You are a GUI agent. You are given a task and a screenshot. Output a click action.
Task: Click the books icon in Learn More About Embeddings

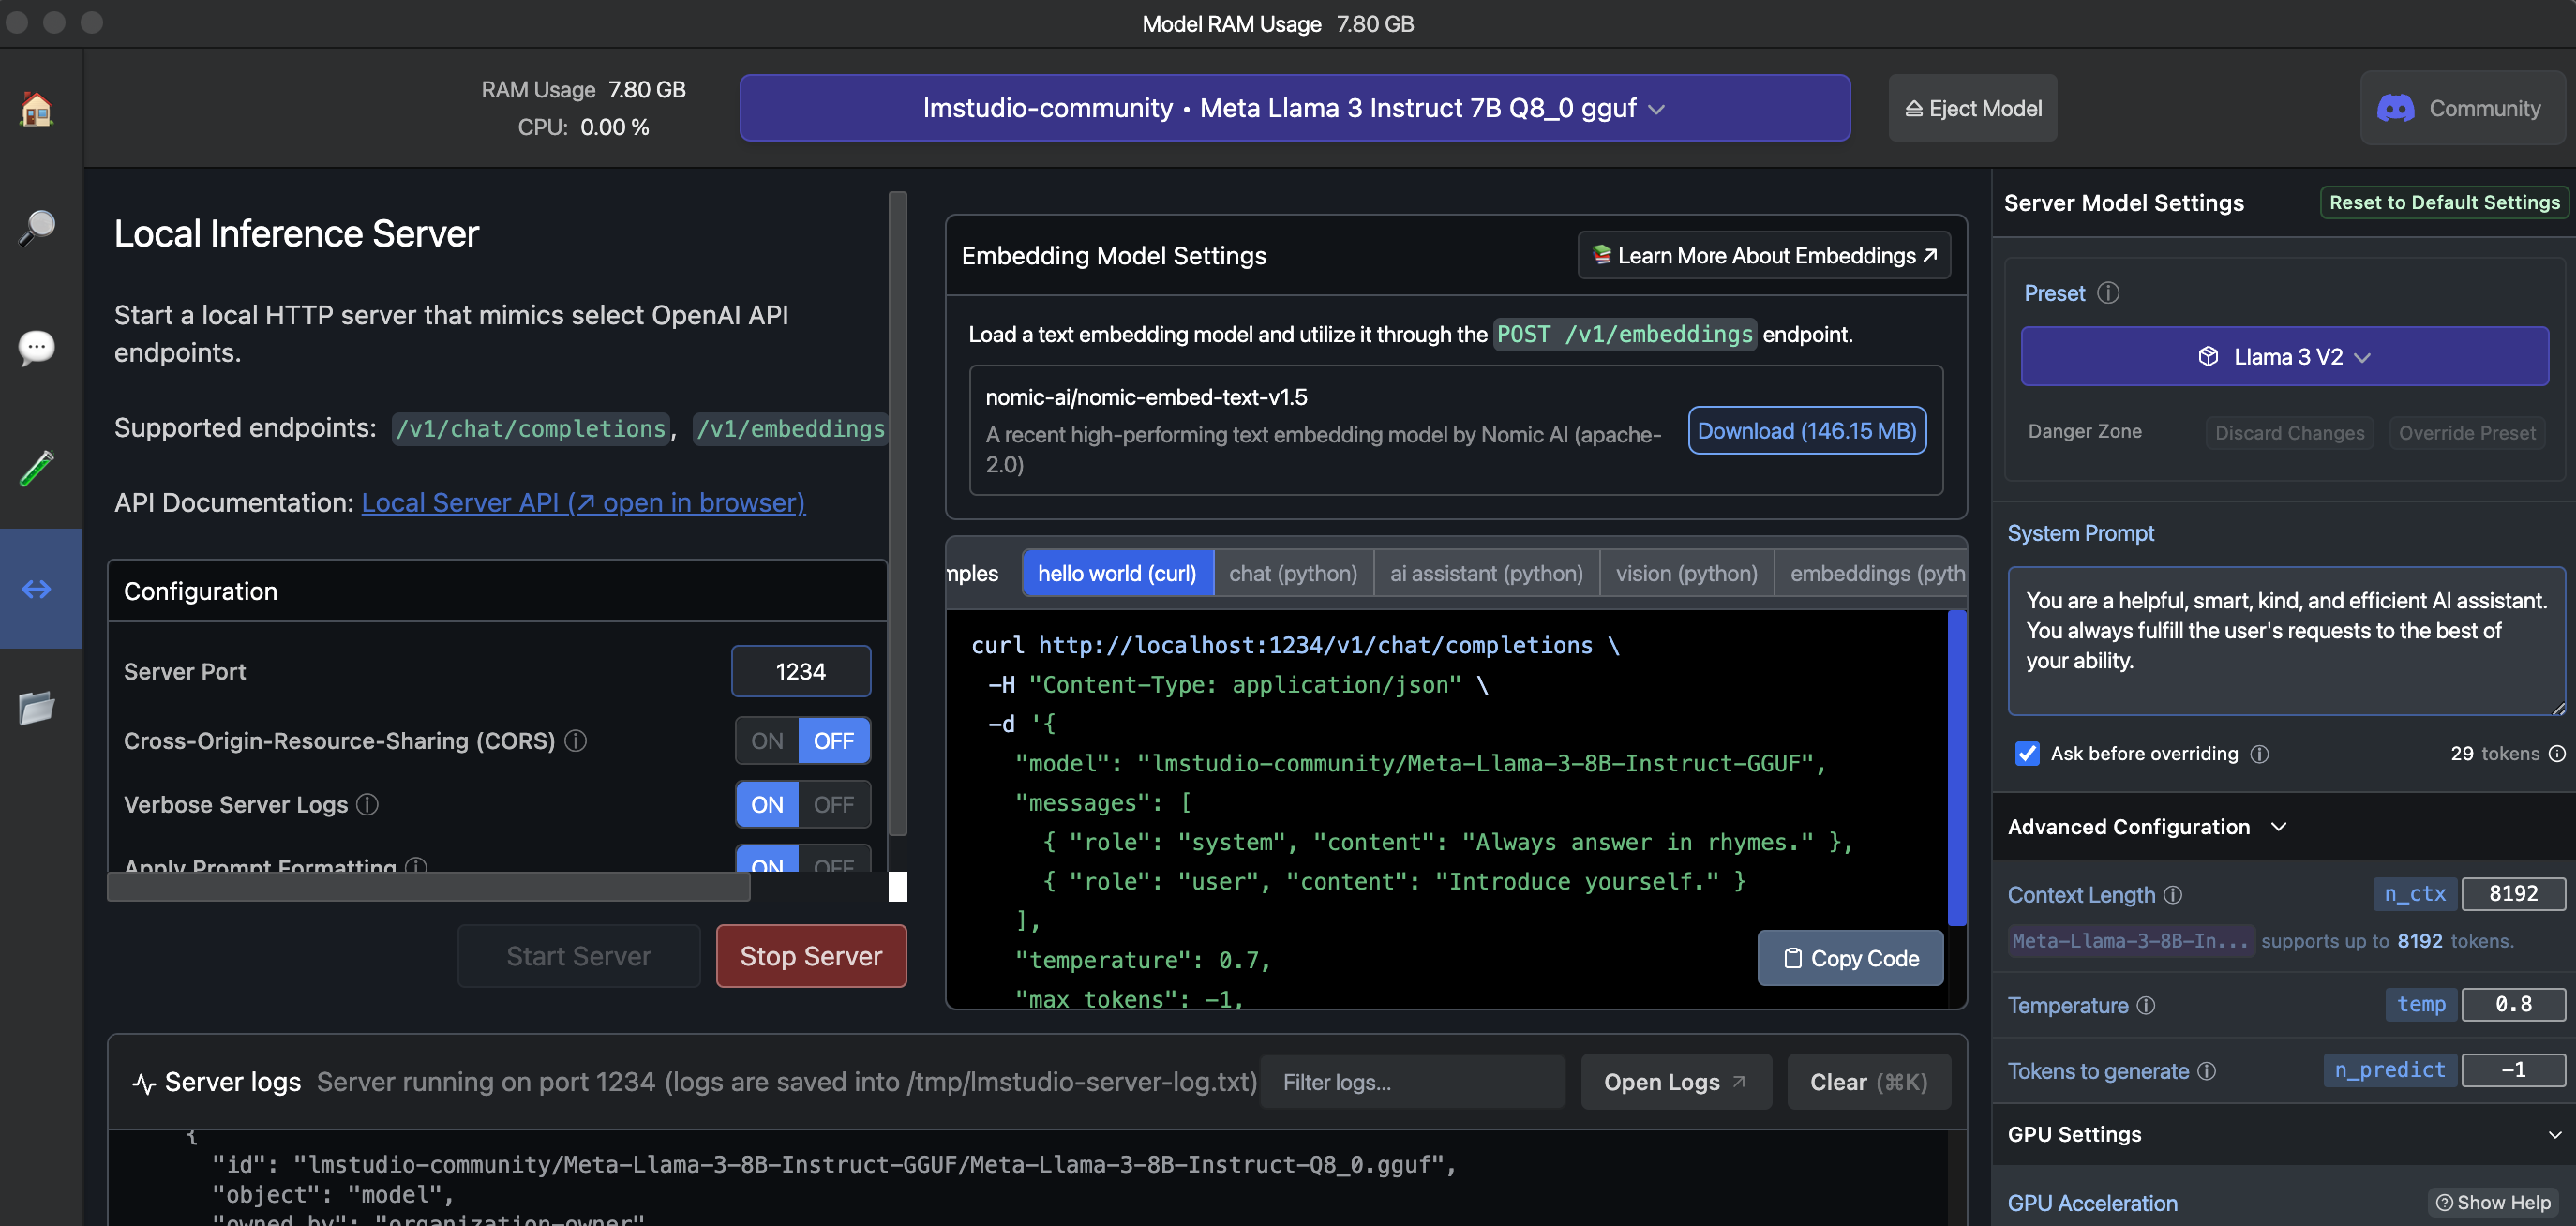(1601, 255)
